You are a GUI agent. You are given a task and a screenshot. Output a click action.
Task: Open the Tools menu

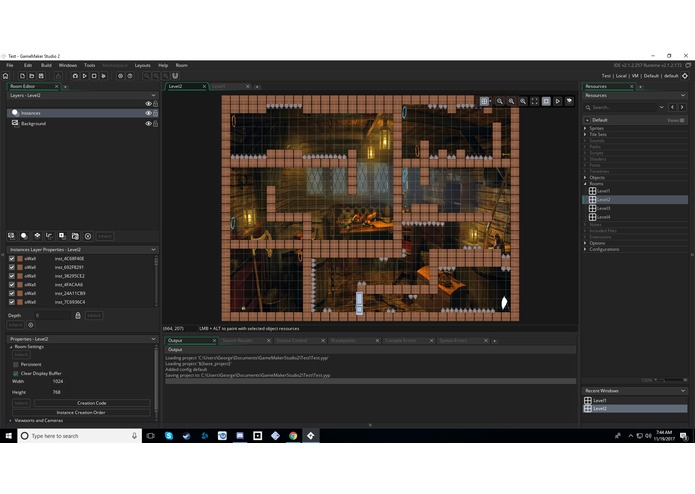click(90, 65)
